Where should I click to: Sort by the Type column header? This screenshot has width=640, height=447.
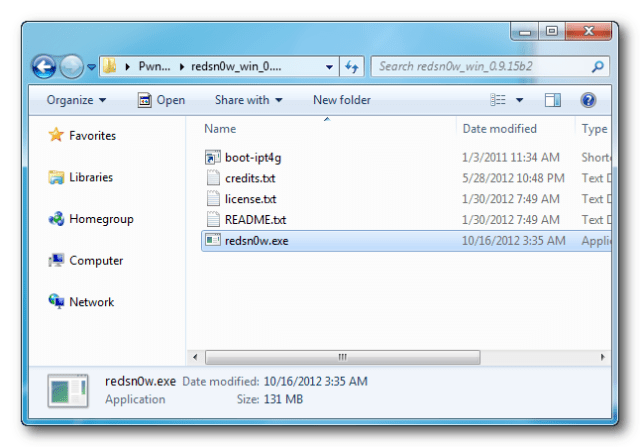click(x=594, y=129)
